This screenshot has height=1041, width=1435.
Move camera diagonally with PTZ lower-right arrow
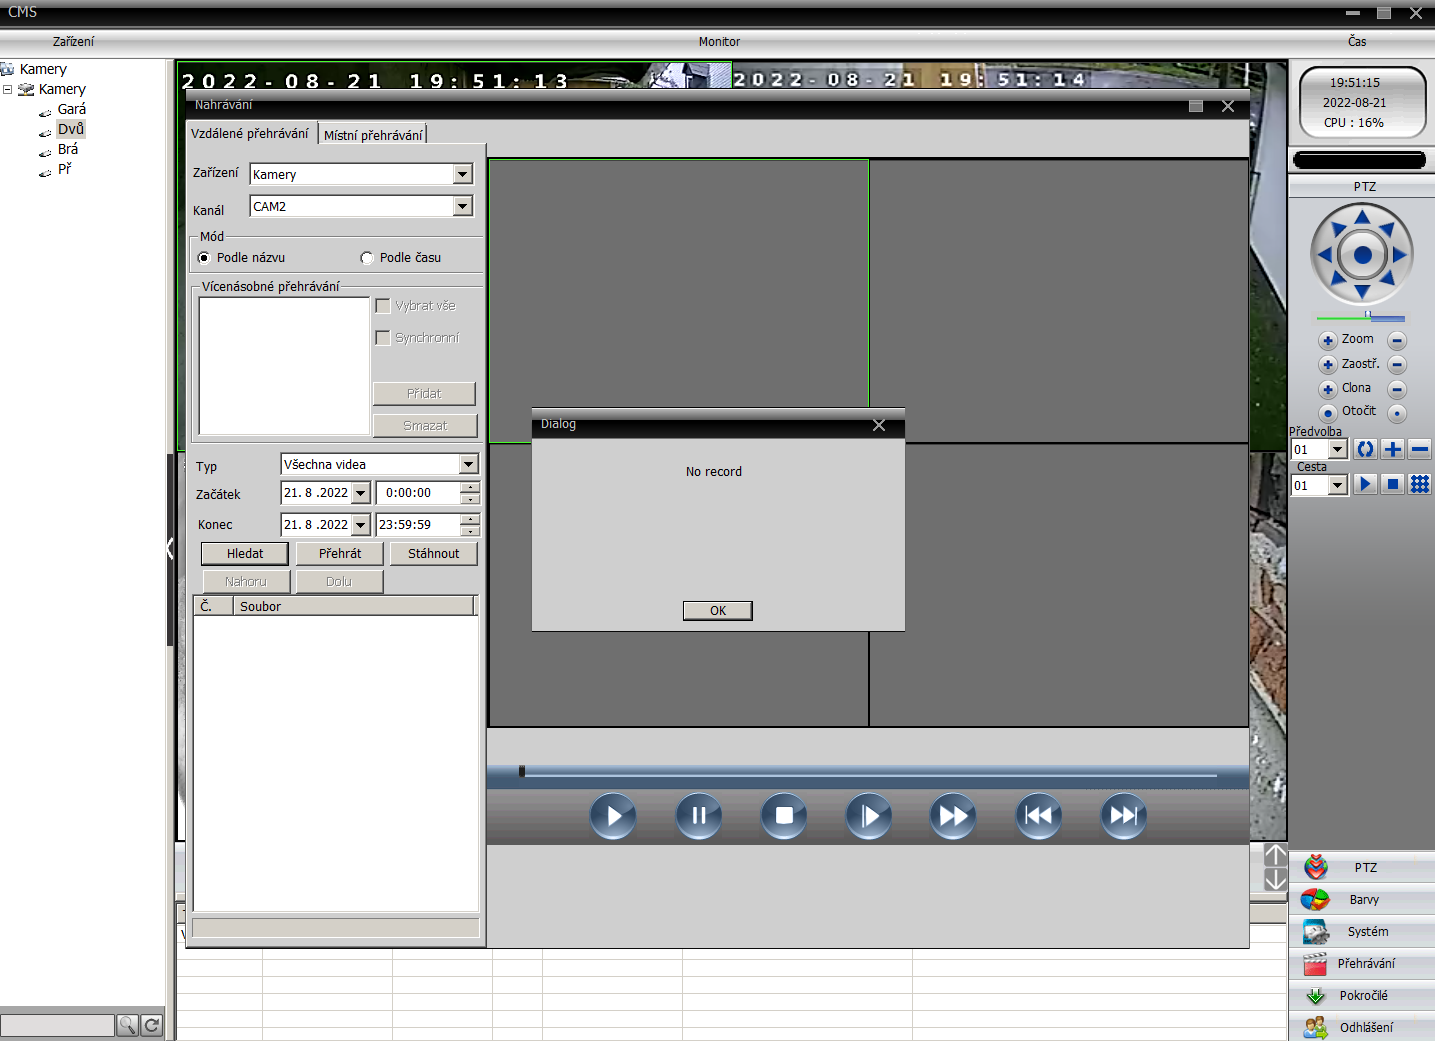1387,280
